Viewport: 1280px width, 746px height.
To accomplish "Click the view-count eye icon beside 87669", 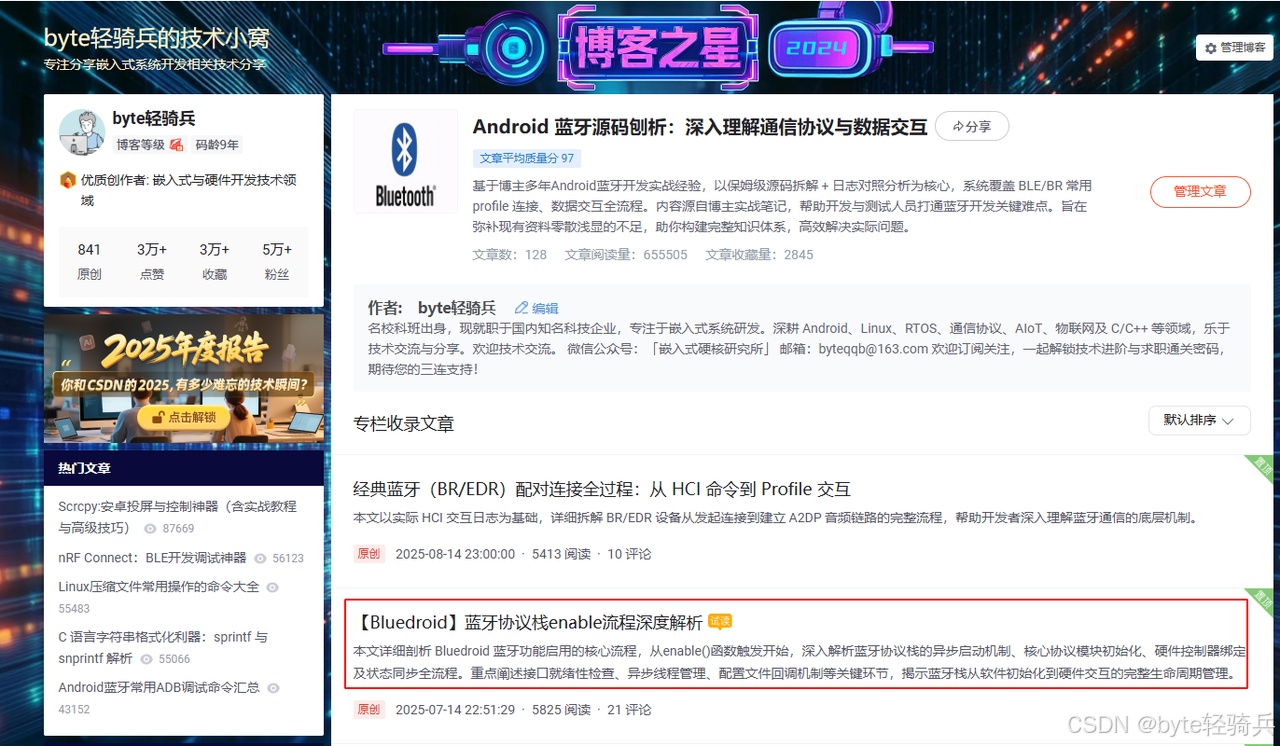I will pyautogui.click(x=151, y=528).
